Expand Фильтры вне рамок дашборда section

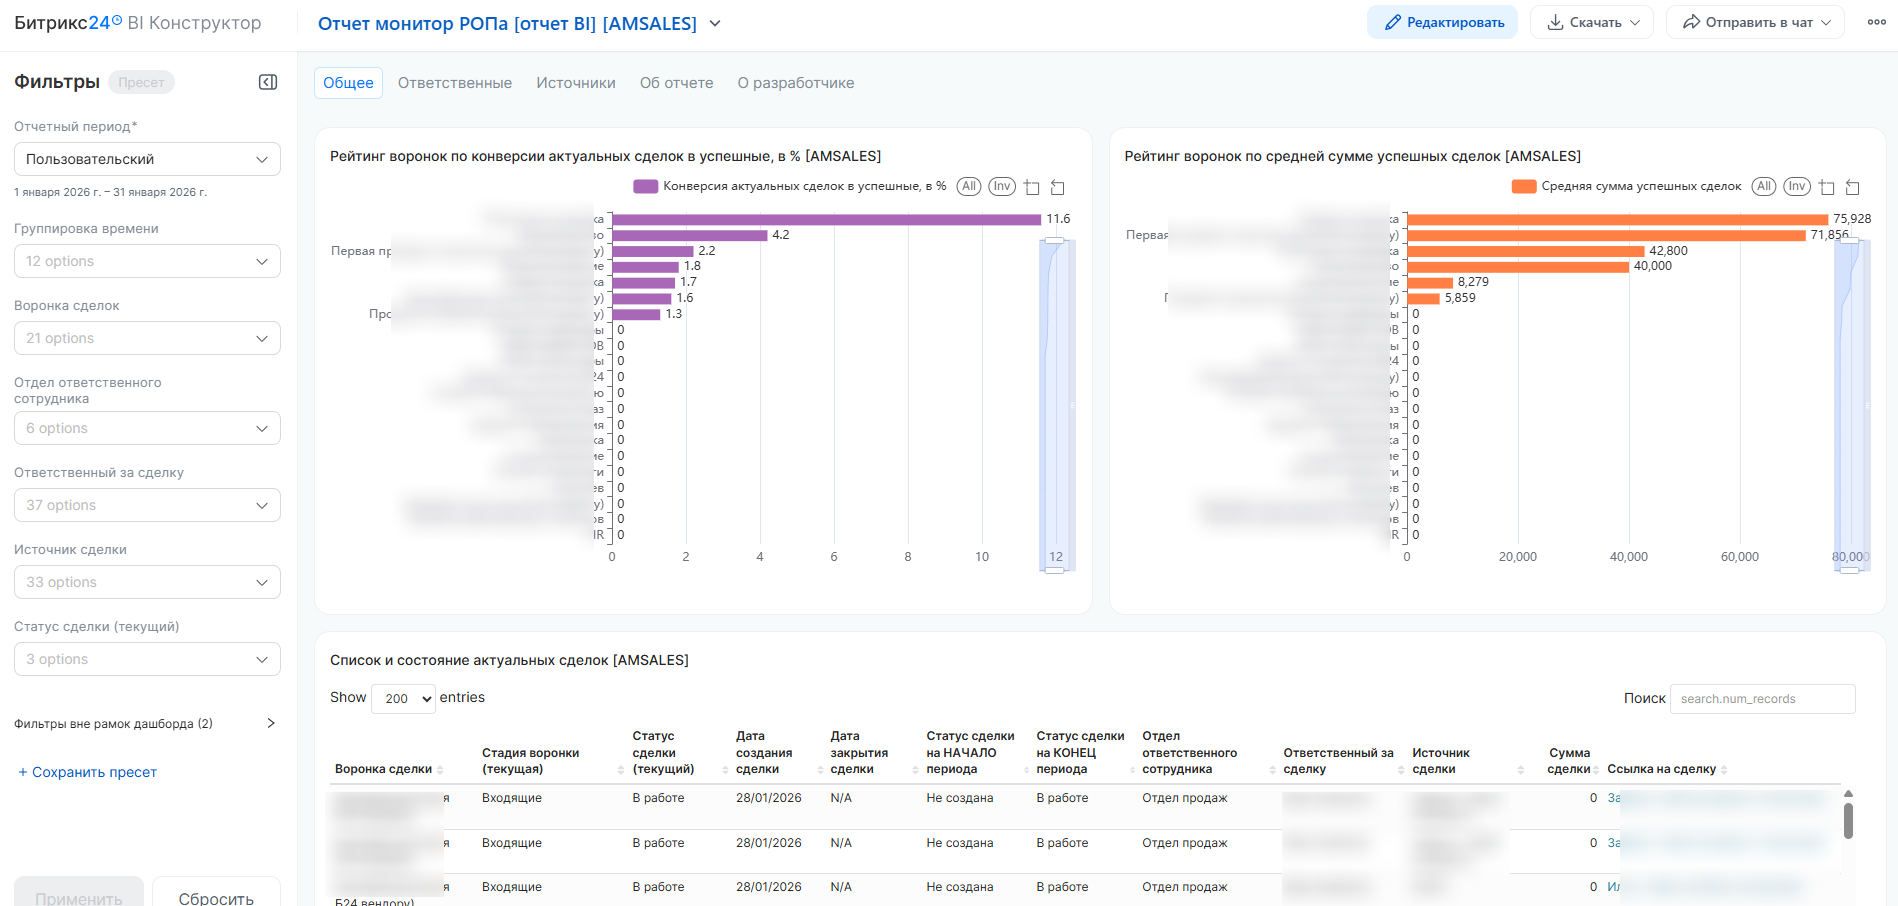[x=270, y=723]
